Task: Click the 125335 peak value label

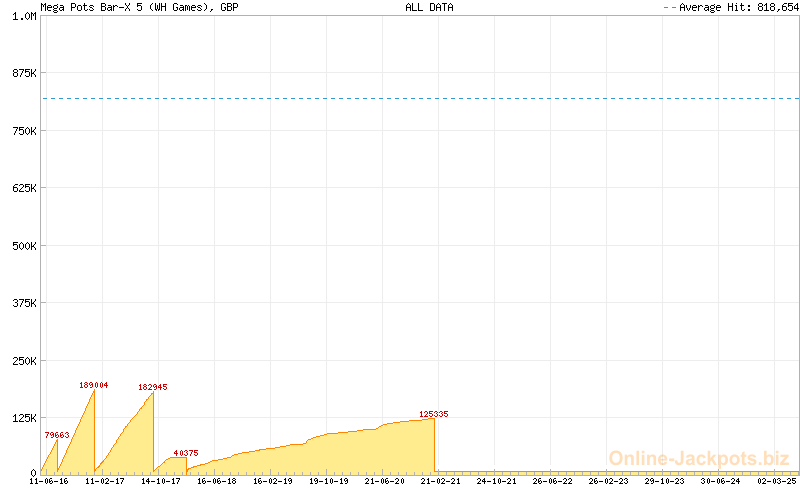Action: click(x=434, y=414)
